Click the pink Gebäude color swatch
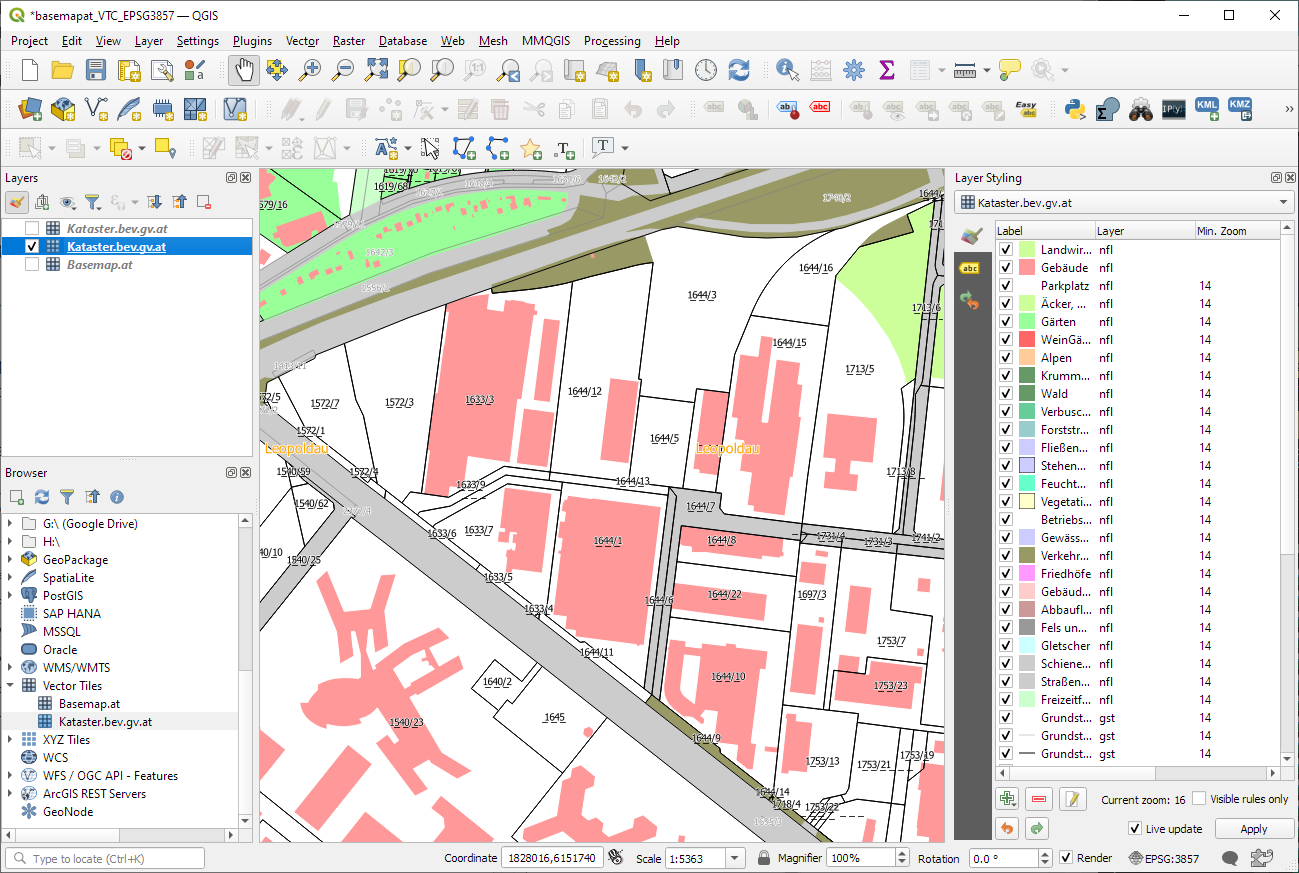The image size is (1299, 873). click(1026, 268)
